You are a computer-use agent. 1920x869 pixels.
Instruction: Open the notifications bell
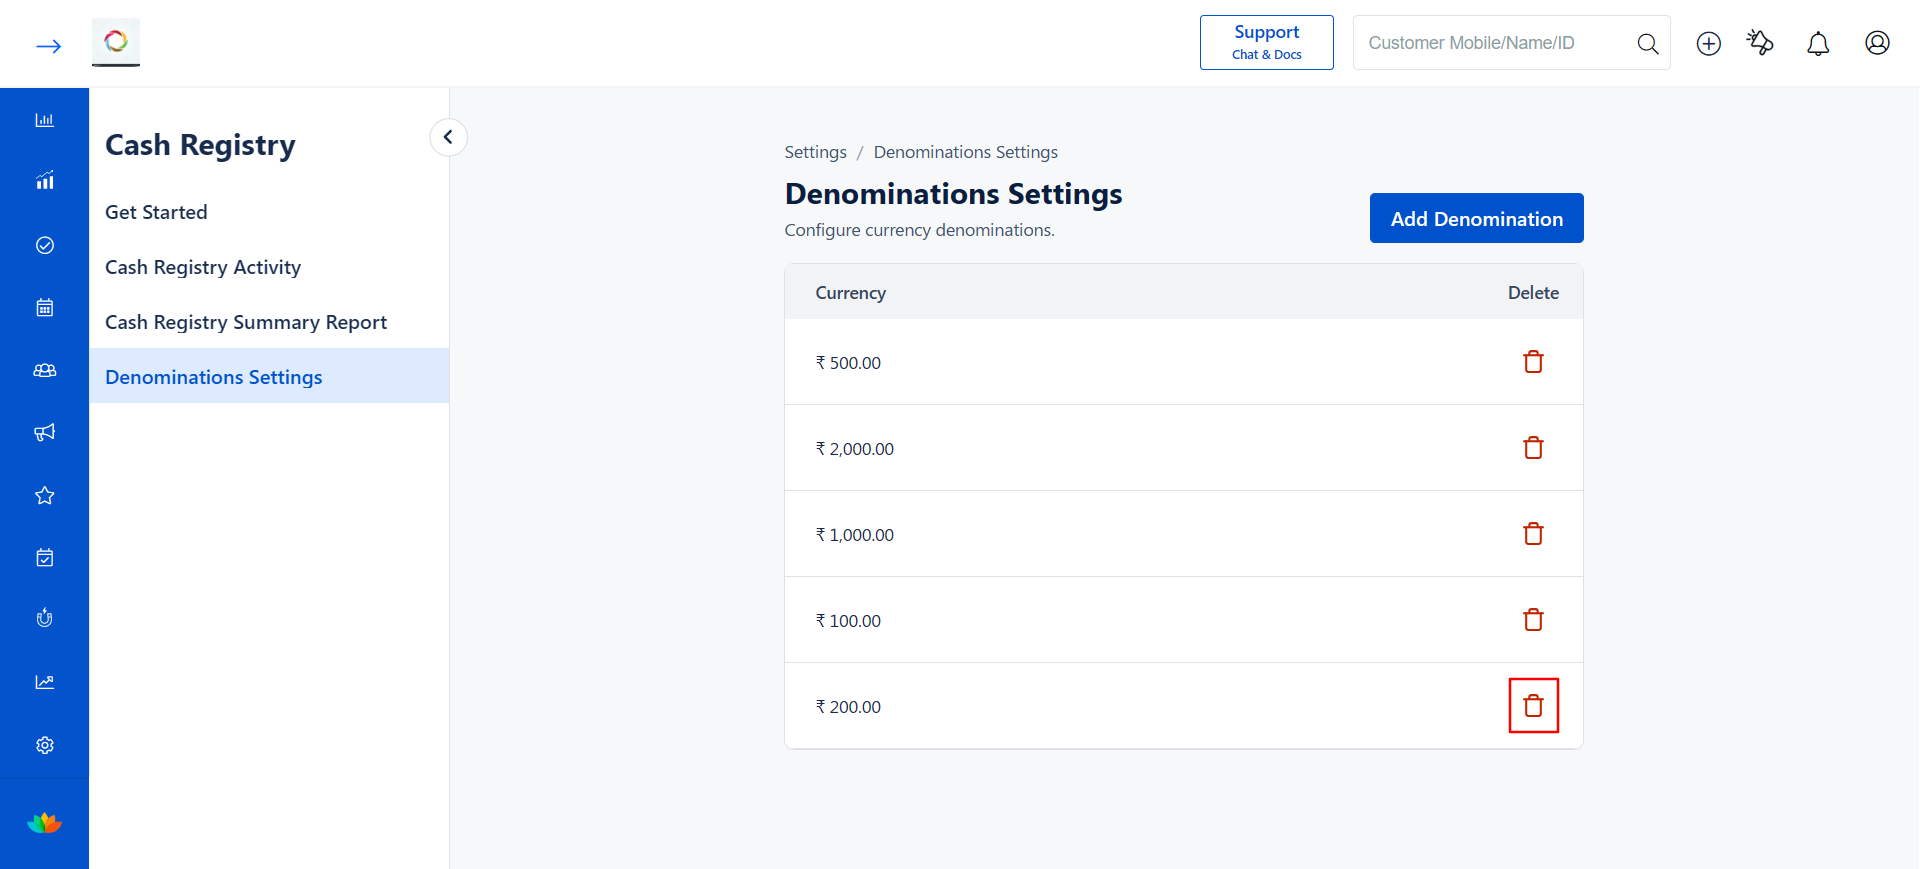pos(1818,43)
